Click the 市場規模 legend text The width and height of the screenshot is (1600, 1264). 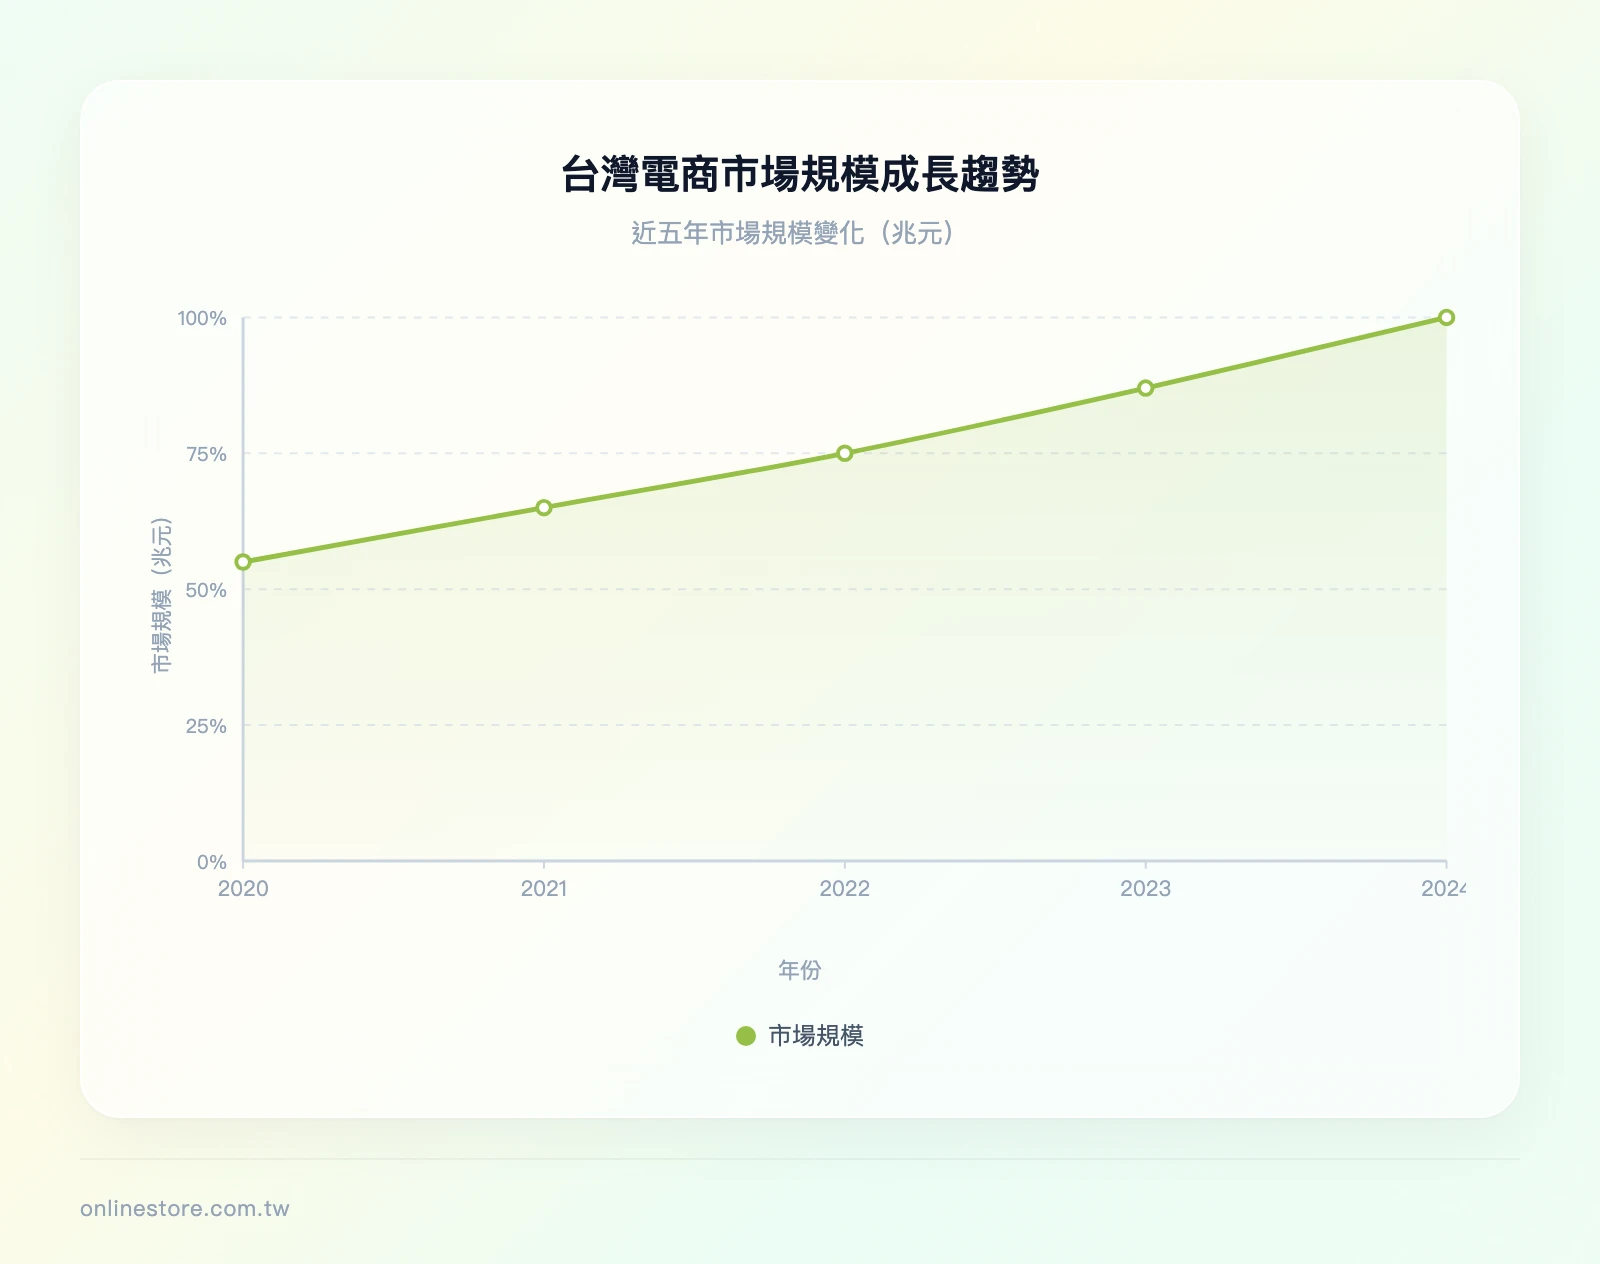[815, 1037]
